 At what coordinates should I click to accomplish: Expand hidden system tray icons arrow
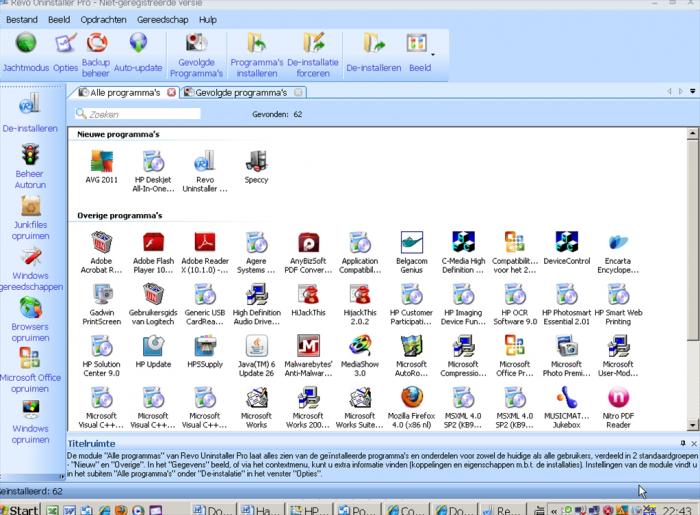[x=554, y=510]
